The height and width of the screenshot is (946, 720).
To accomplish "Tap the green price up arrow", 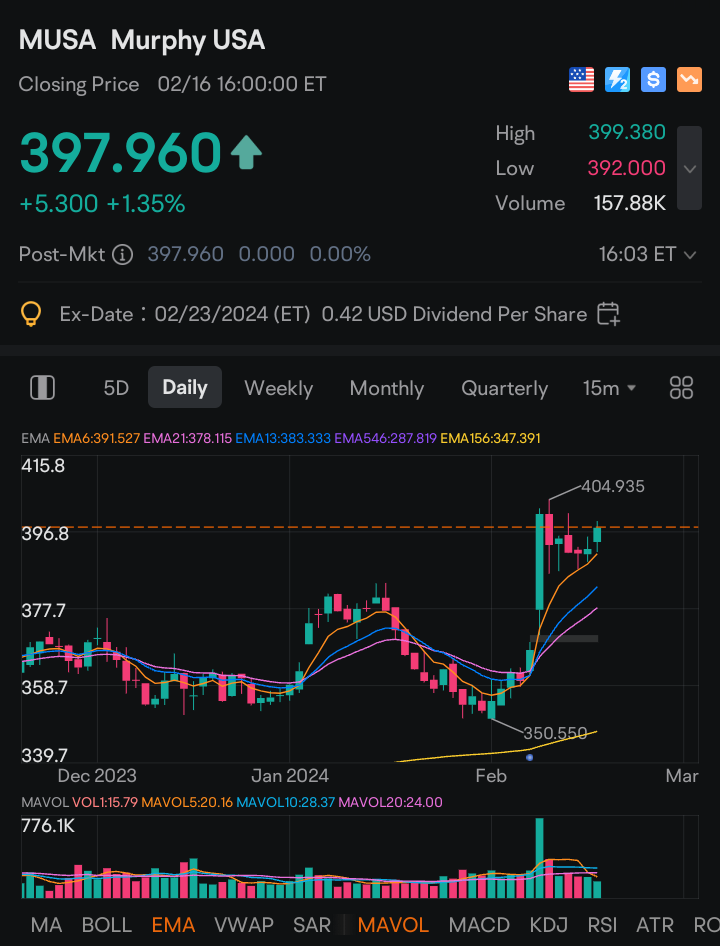I will [246, 153].
